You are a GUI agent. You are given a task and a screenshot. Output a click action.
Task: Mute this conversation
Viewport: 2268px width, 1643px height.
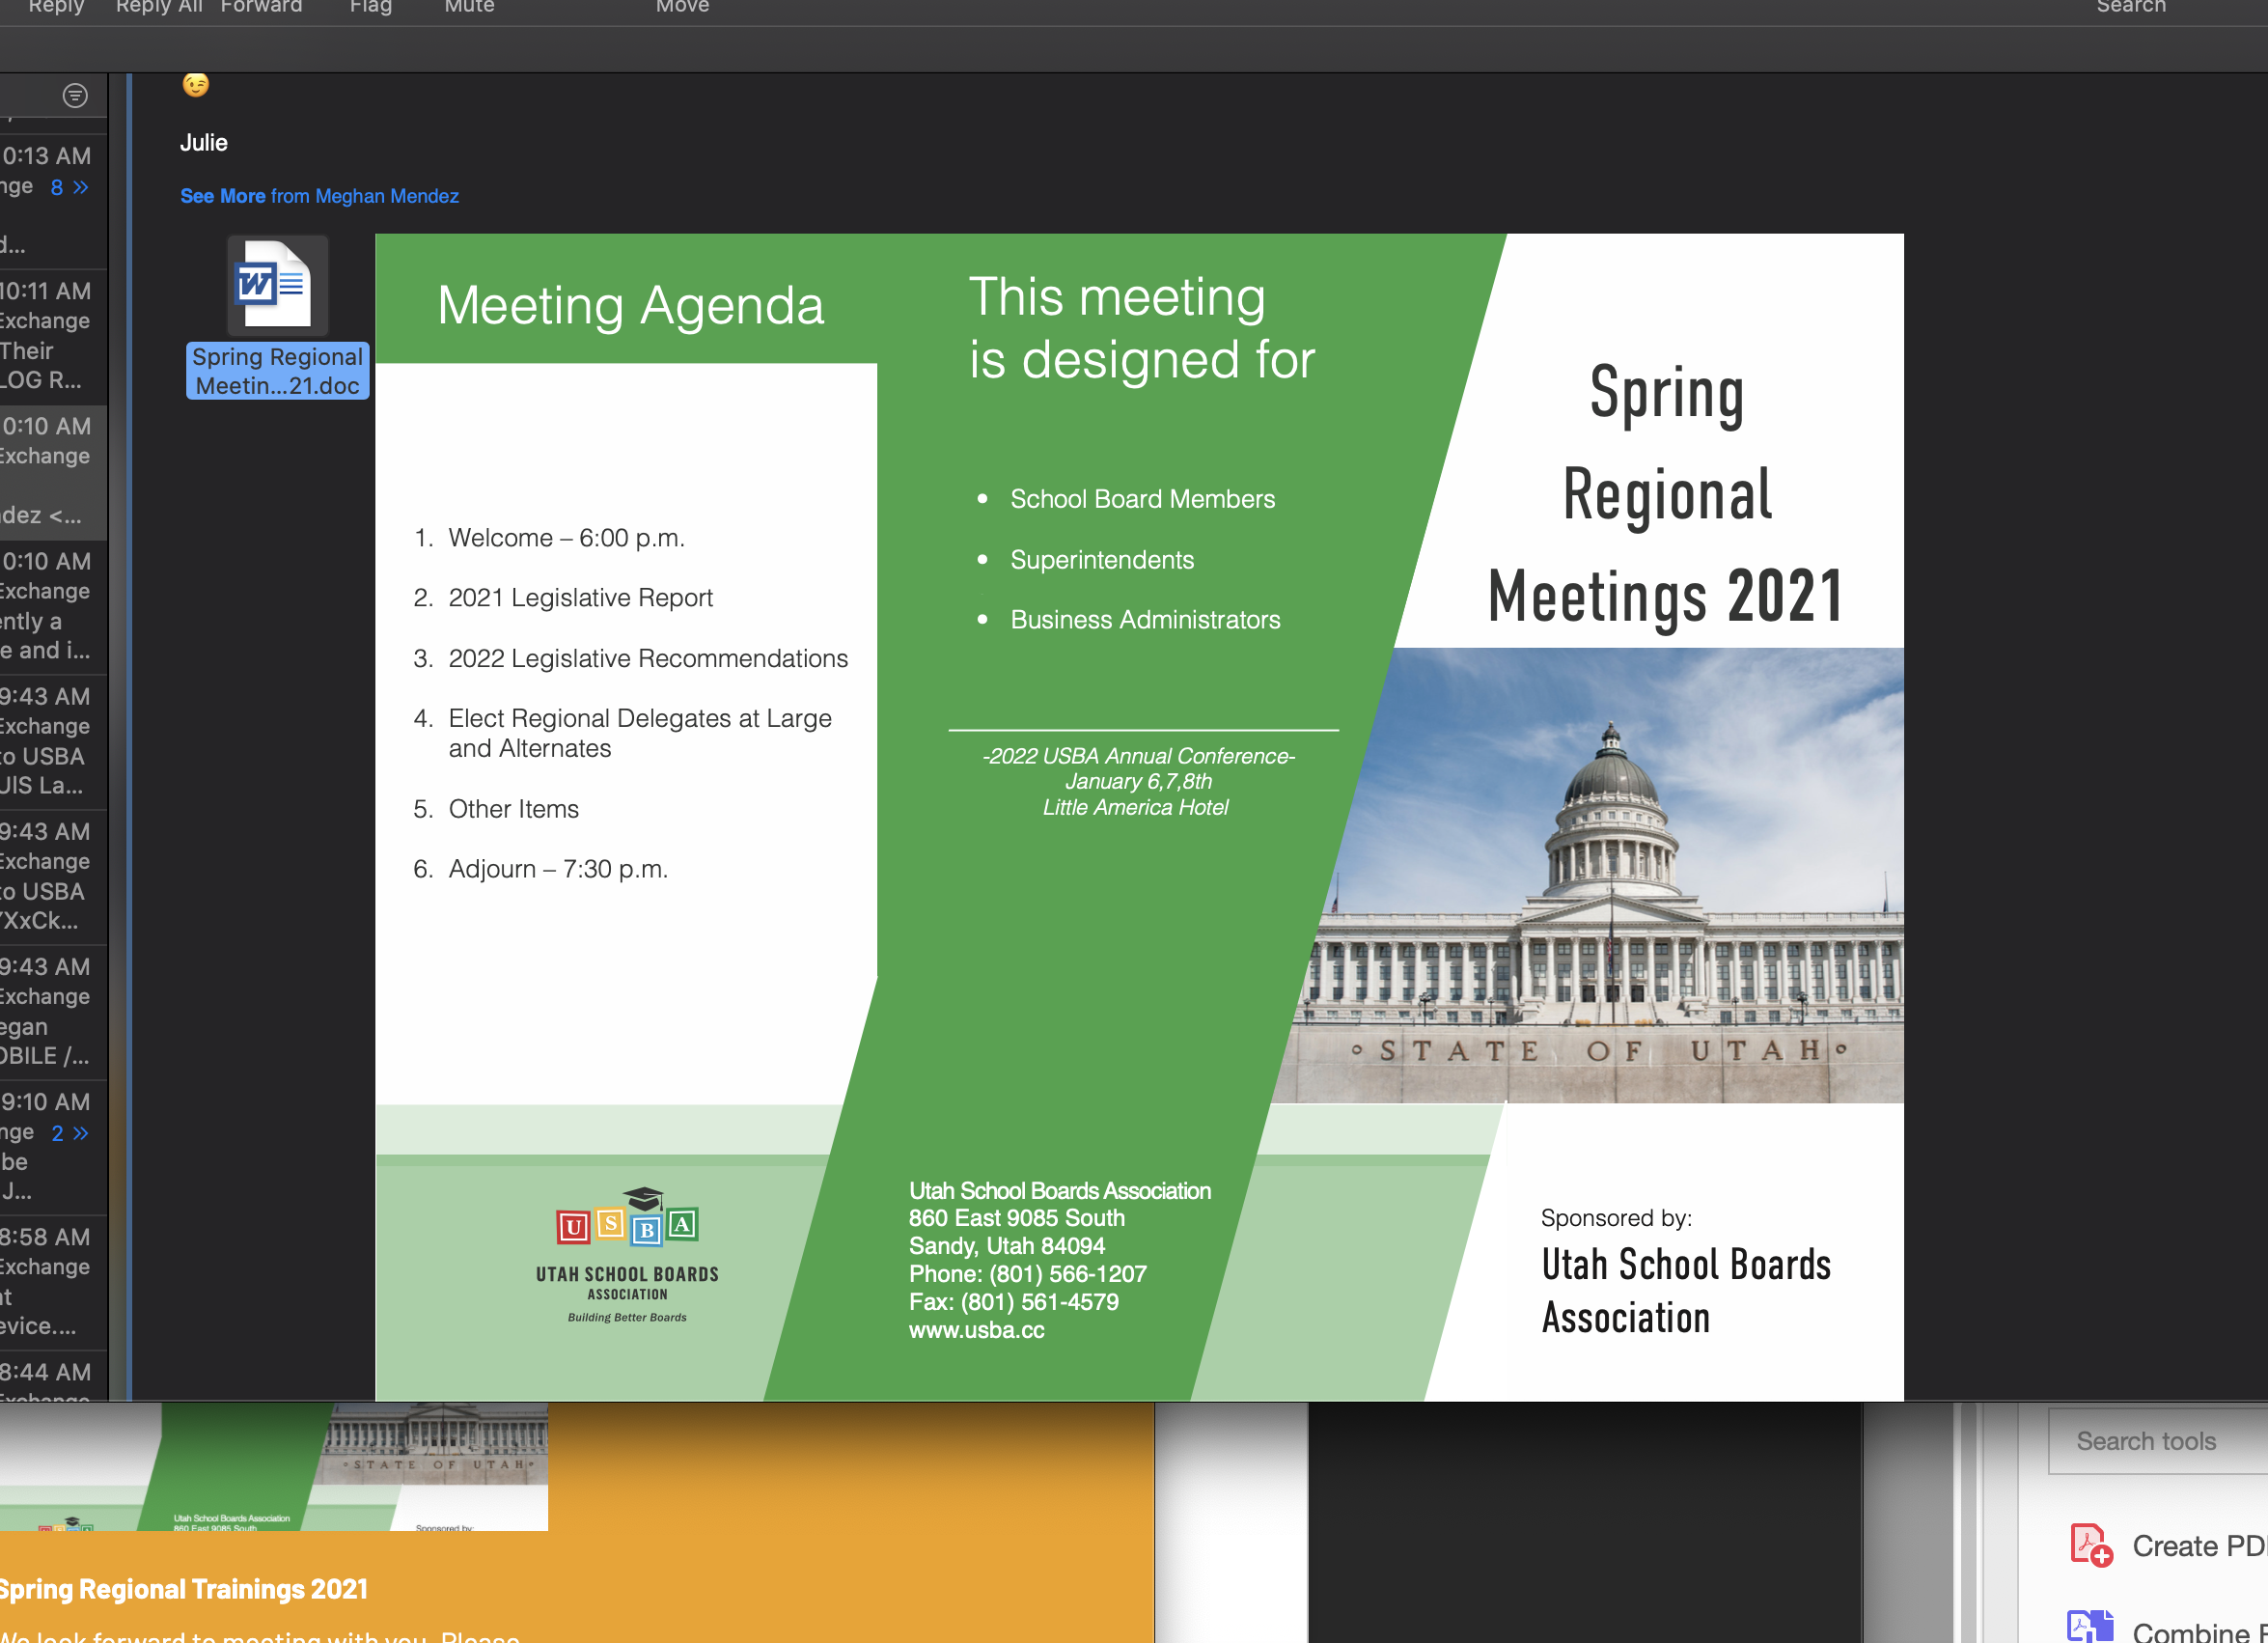pos(469,7)
